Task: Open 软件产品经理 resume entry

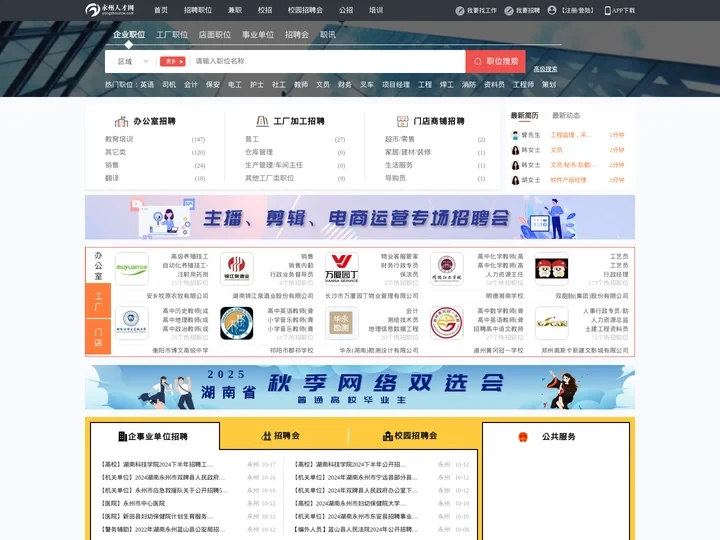Action: pos(568,180)
